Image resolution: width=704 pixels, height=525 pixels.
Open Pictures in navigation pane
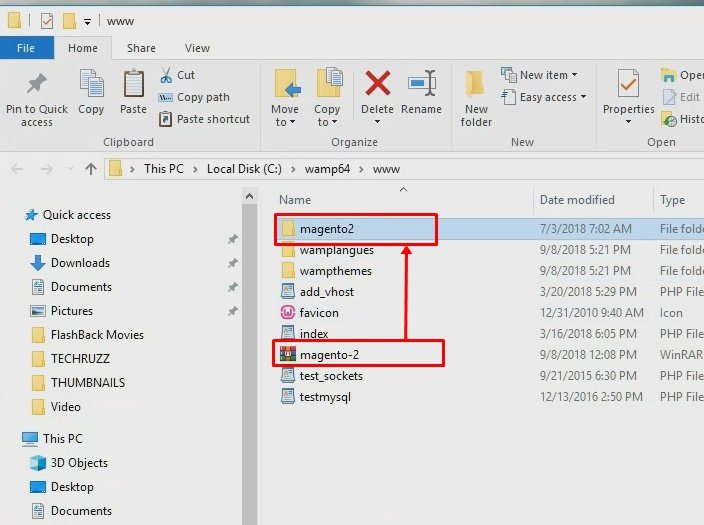pyautogui.click(x=71, y=311)
